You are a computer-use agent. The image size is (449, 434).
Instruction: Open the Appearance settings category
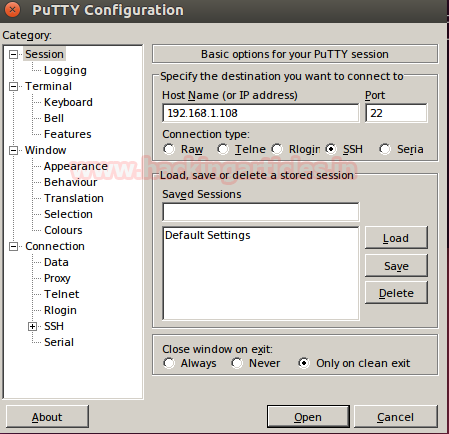point(76,166)
